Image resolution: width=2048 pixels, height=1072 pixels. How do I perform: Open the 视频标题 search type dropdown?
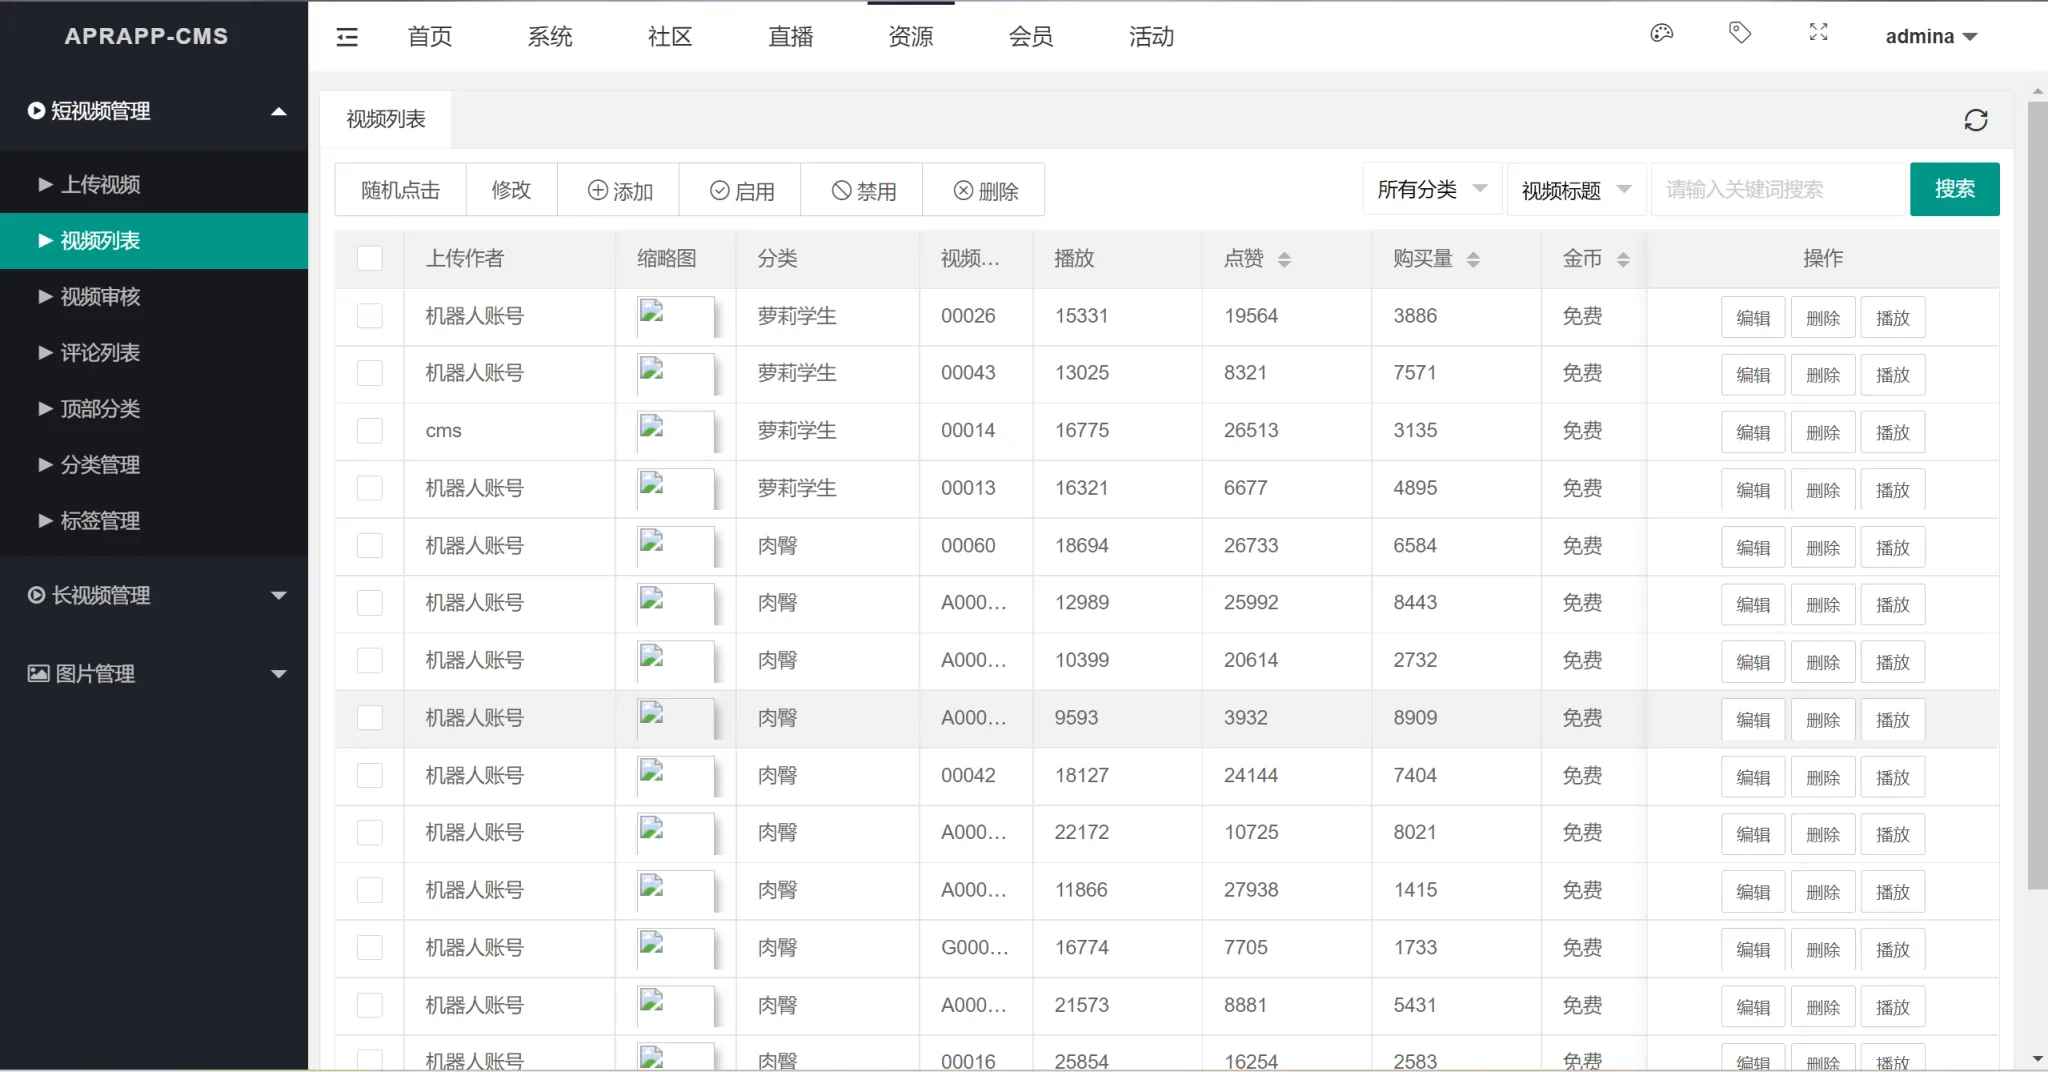(1575, 190)
